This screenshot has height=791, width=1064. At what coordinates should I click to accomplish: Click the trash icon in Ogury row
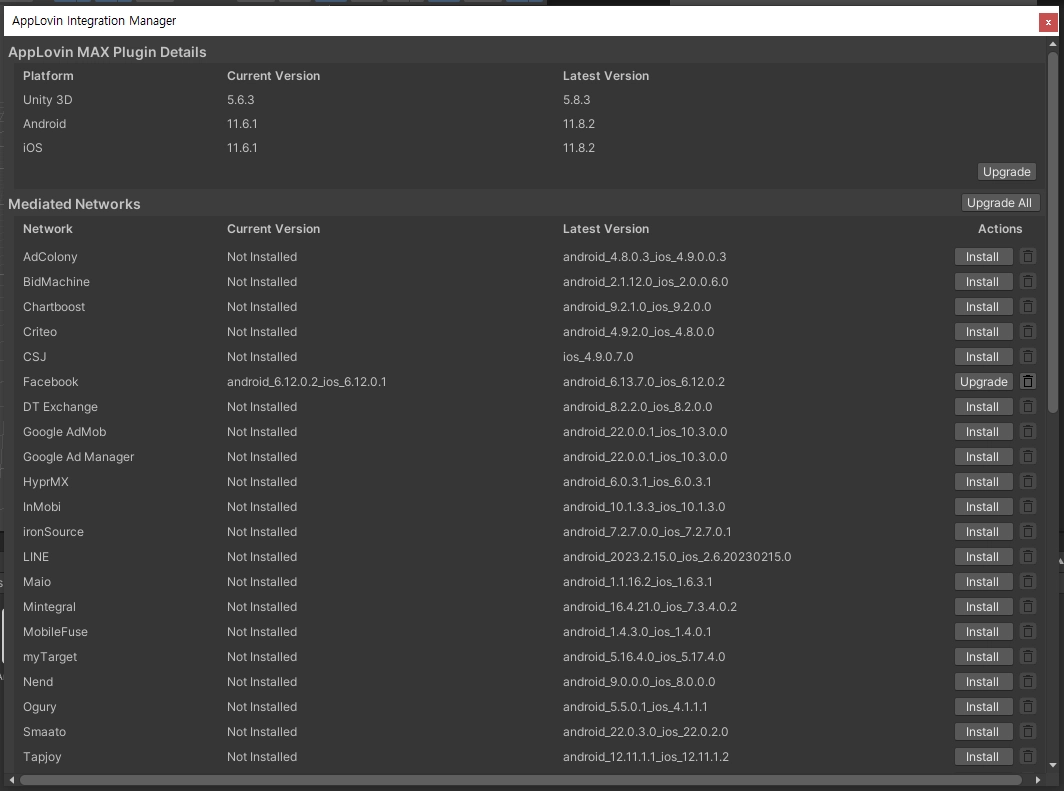1027,707
